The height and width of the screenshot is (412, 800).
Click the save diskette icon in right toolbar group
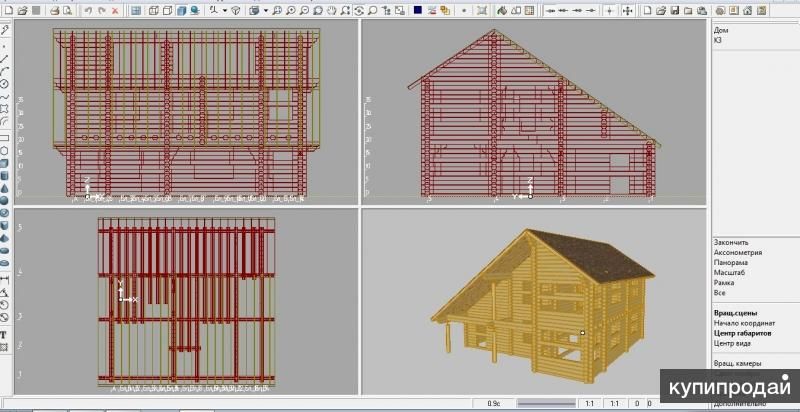coord(674,10)
